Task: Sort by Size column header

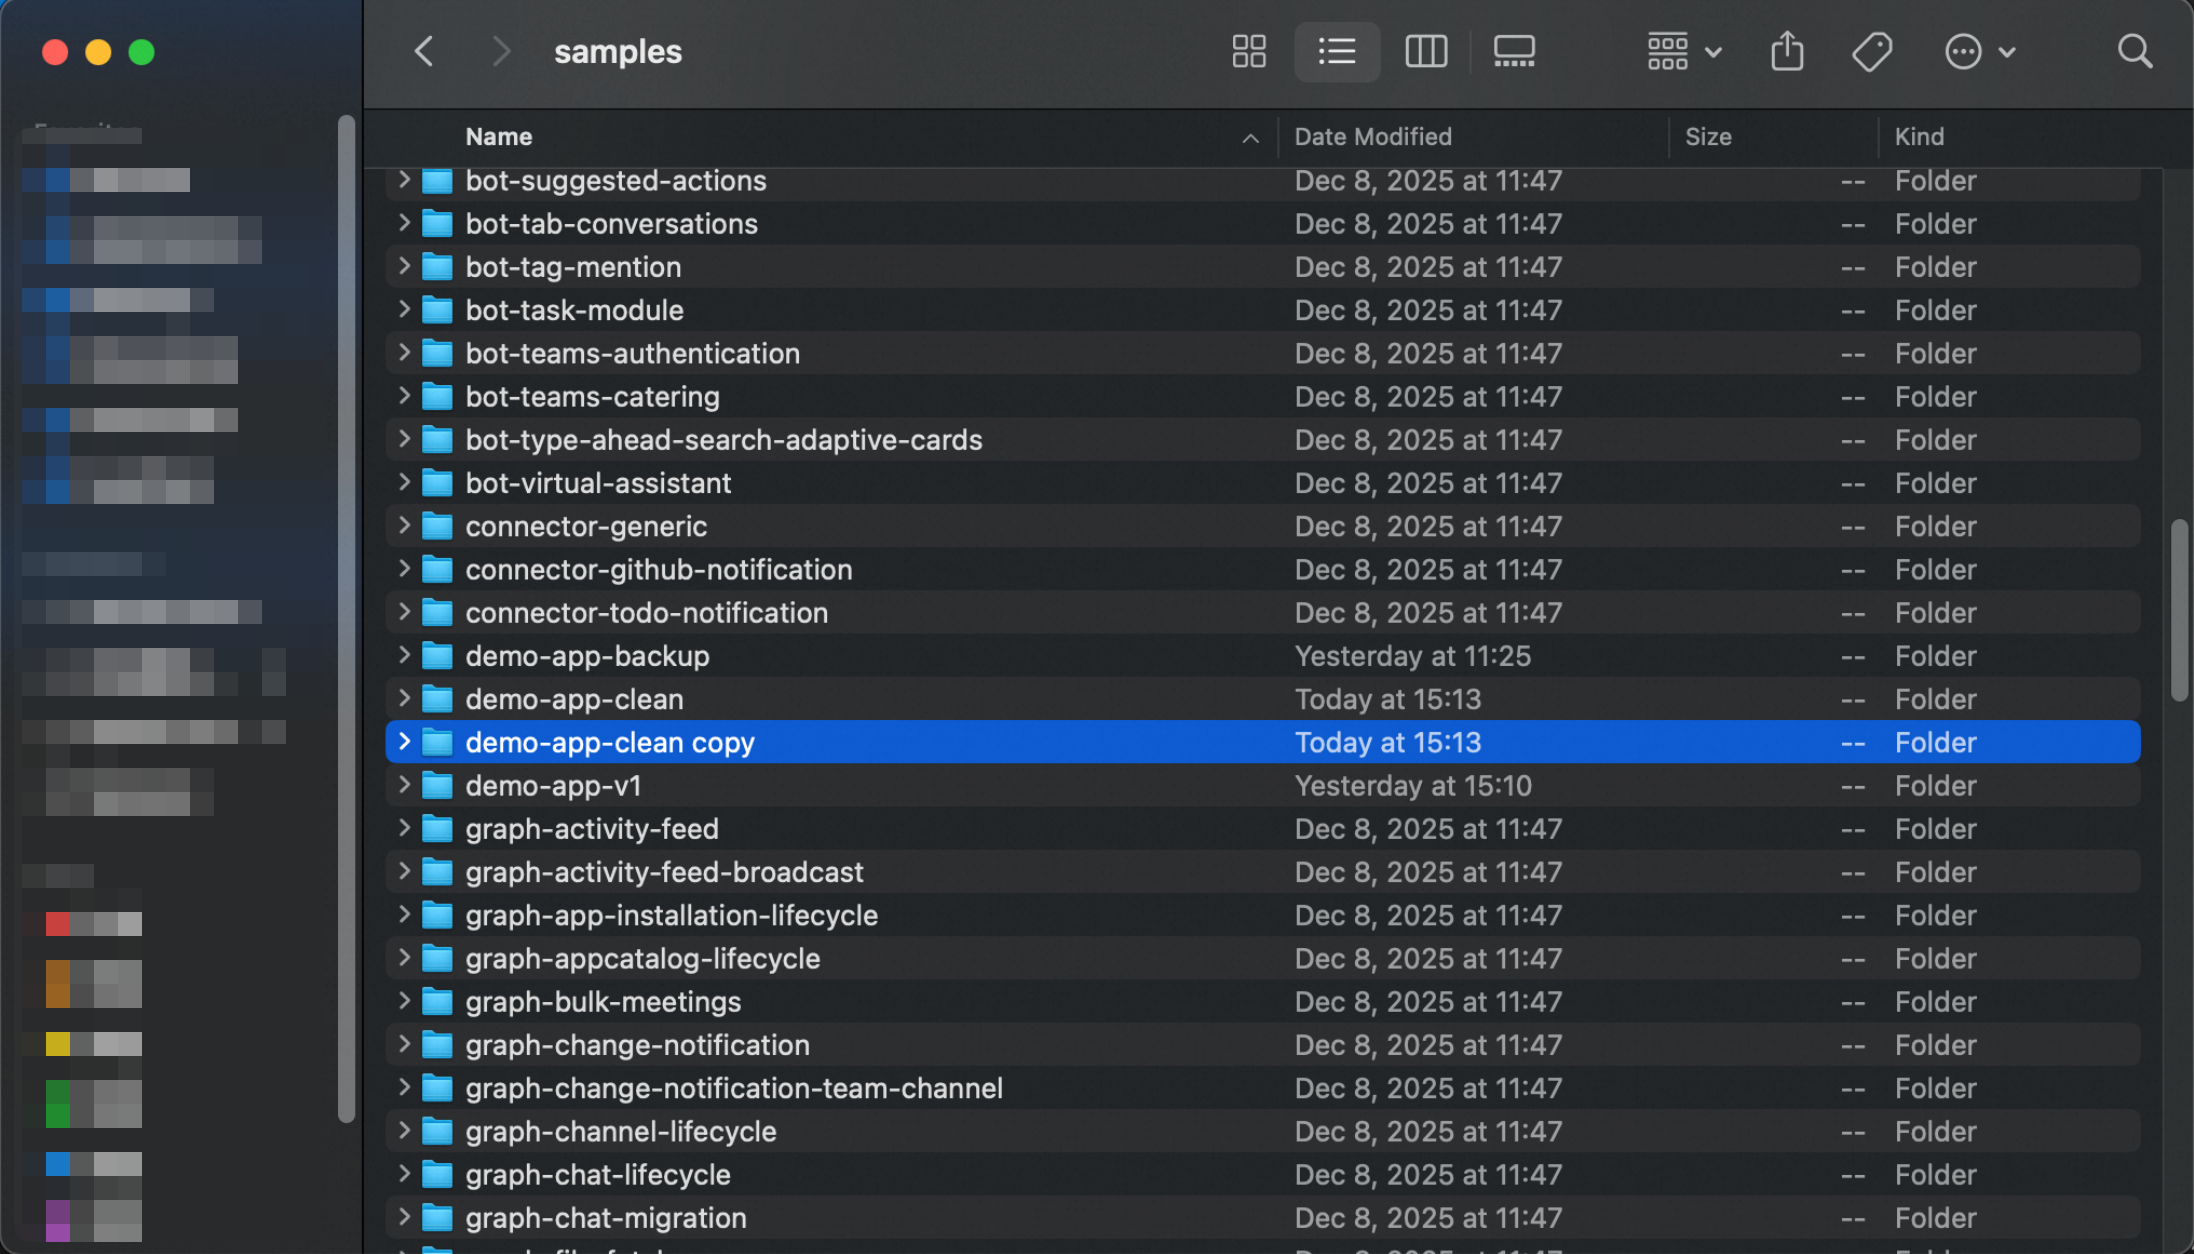Action: [1707, 137]
